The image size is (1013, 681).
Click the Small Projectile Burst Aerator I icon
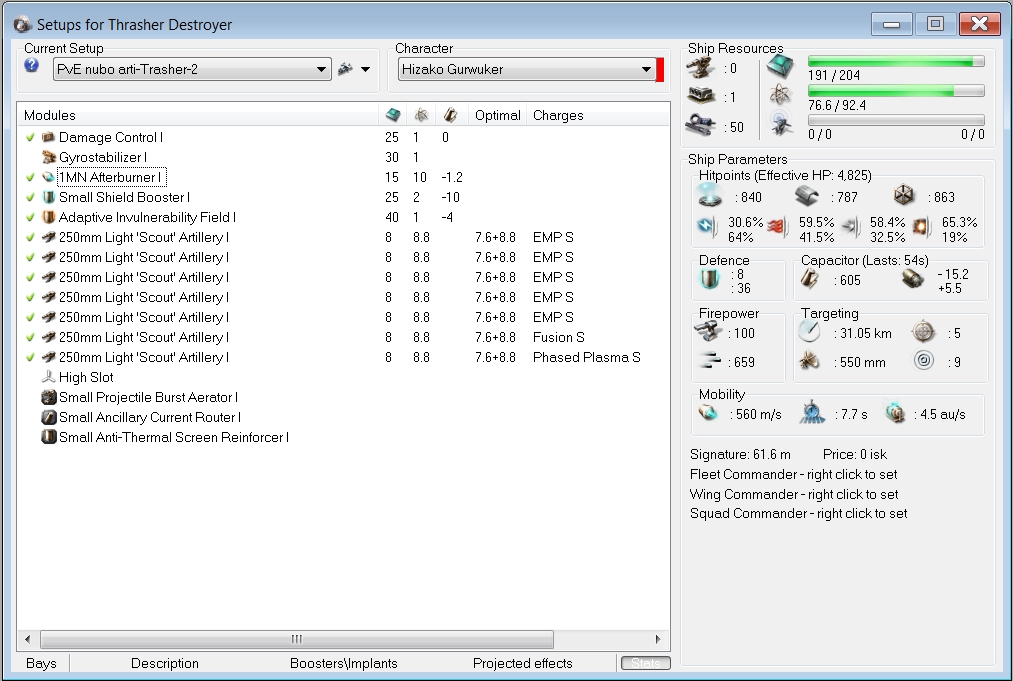pyautogui.click(x=48, y=397)
